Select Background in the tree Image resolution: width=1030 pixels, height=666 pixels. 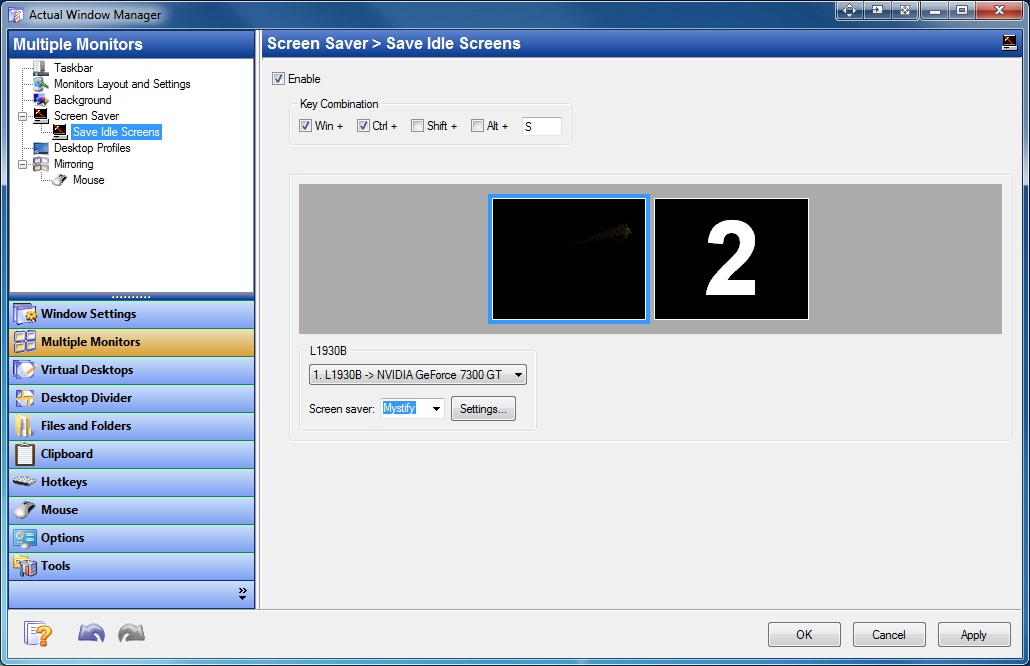click(x=83, y=100)
